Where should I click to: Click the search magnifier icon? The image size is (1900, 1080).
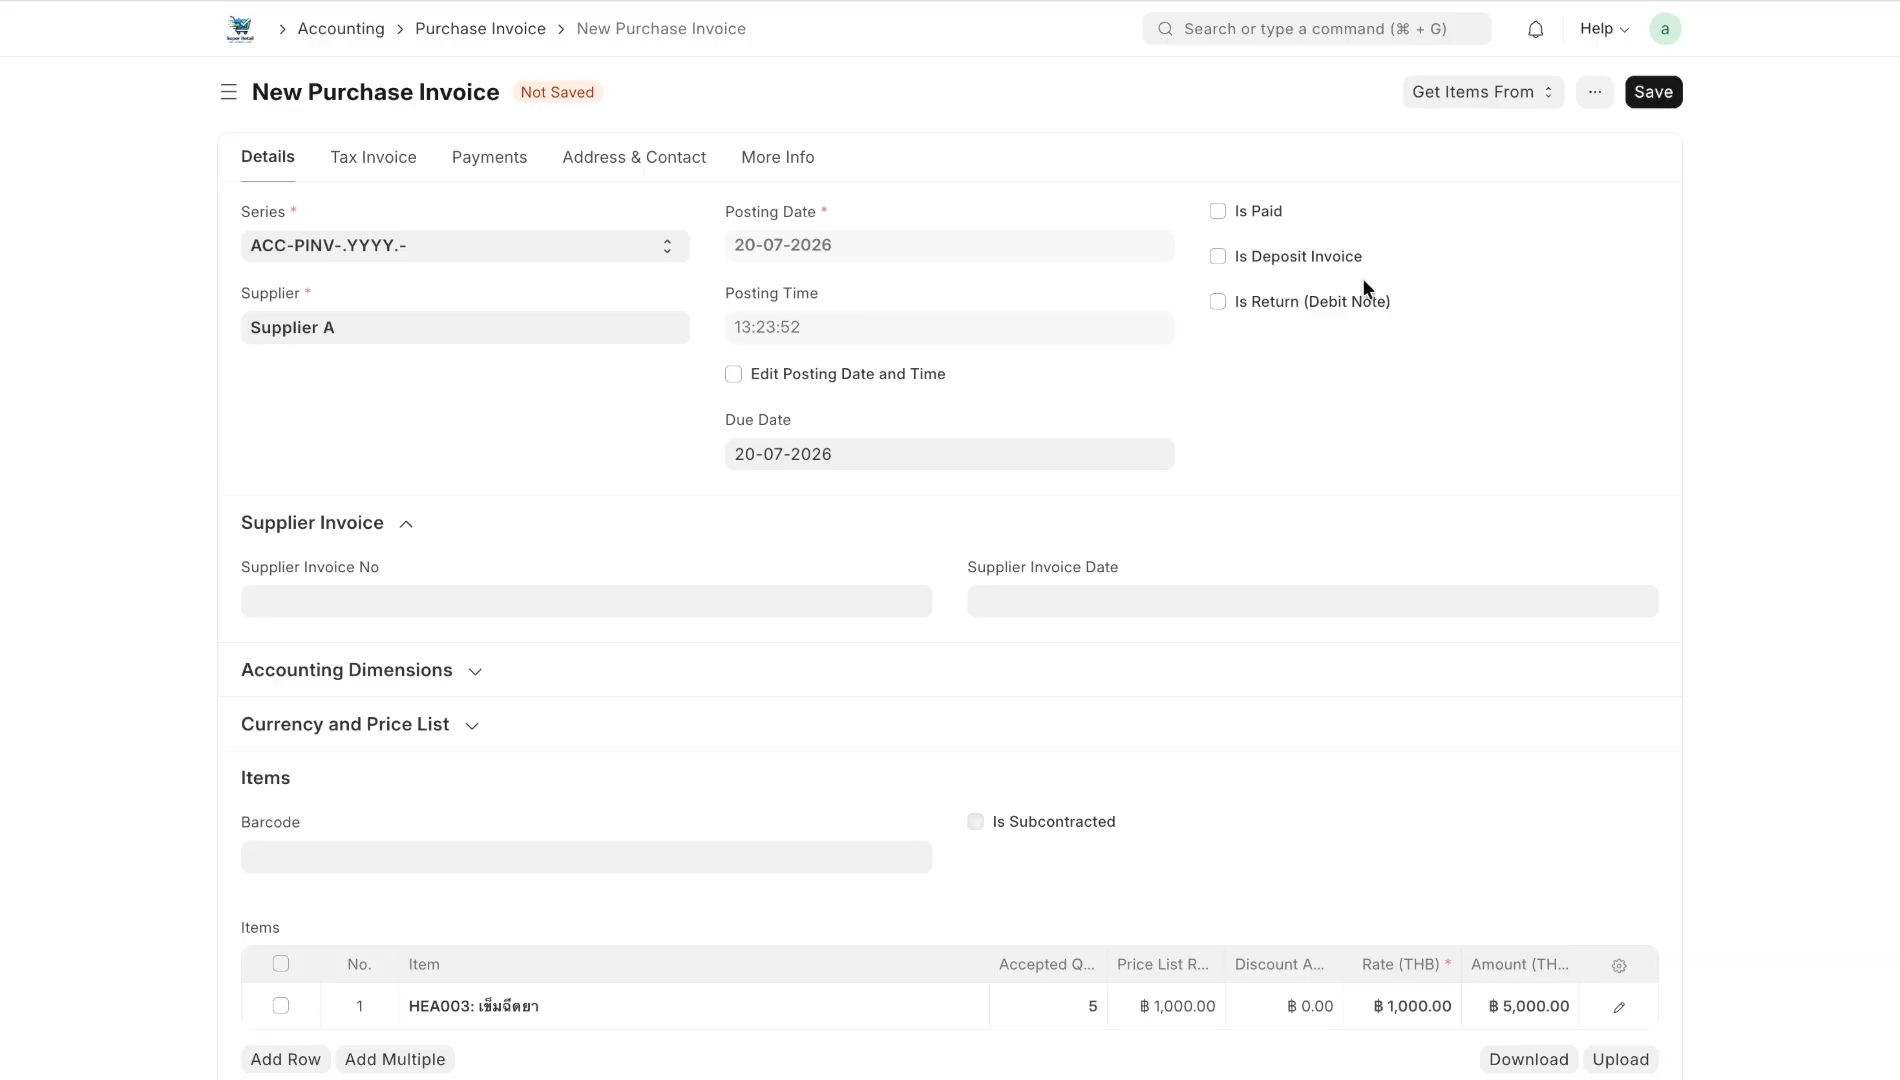(x=1165, y=29)
